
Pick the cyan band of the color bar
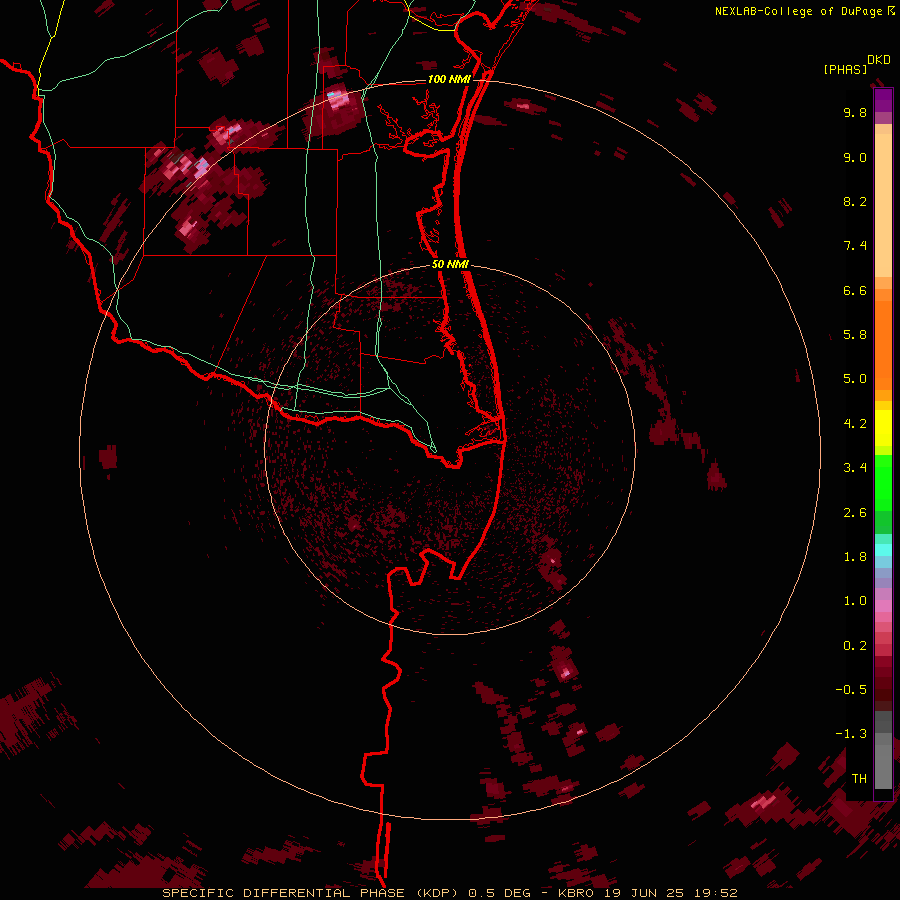[x=883, y=550]
